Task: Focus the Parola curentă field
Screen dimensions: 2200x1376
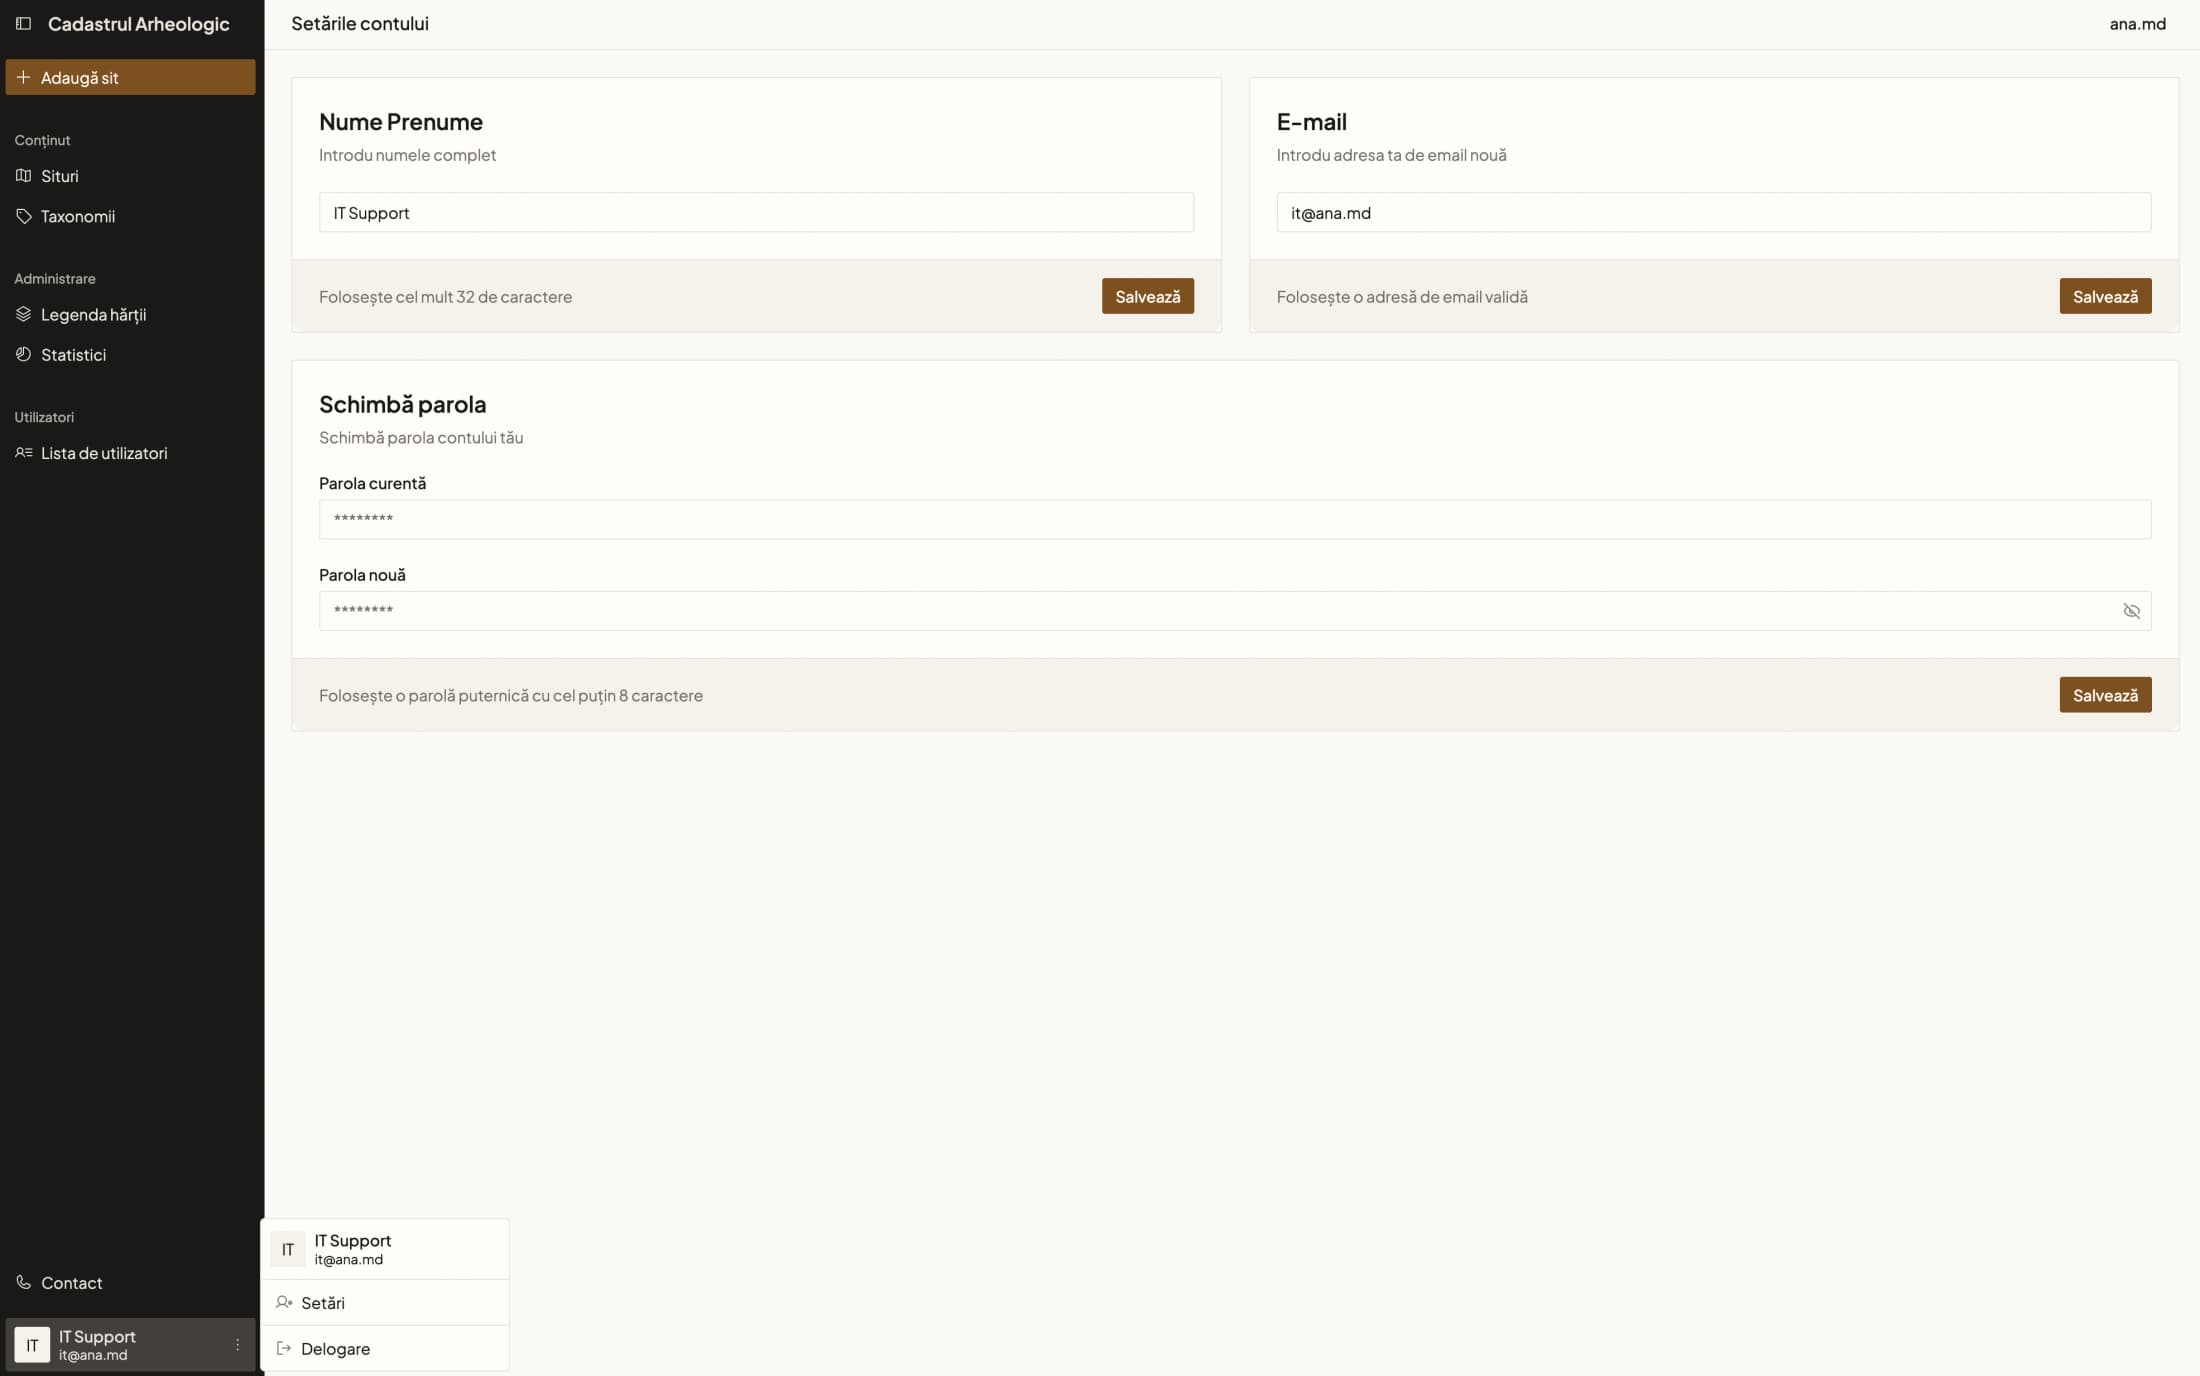Action: tap(1235, 519)
